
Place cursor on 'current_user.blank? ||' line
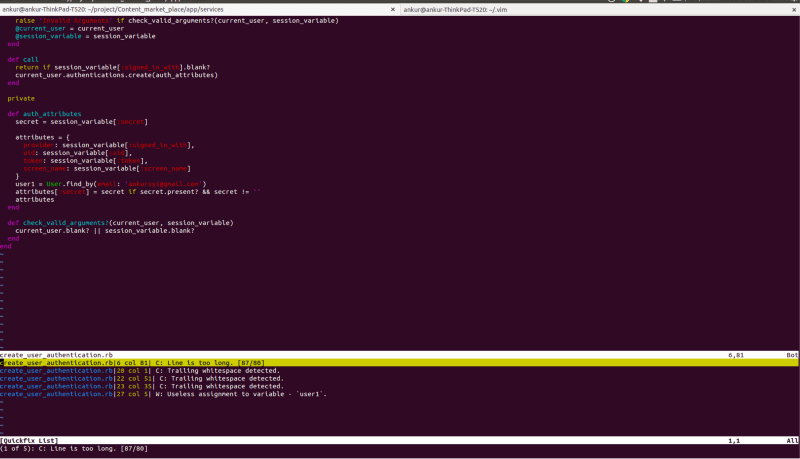(105, 231)
